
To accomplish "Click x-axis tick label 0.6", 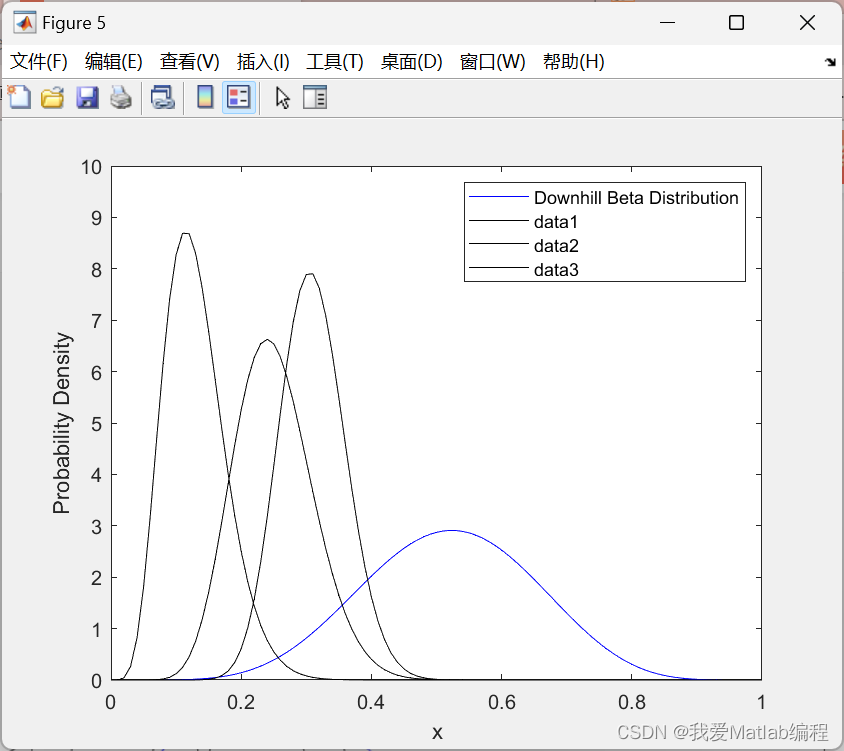I will coord(502,702).
